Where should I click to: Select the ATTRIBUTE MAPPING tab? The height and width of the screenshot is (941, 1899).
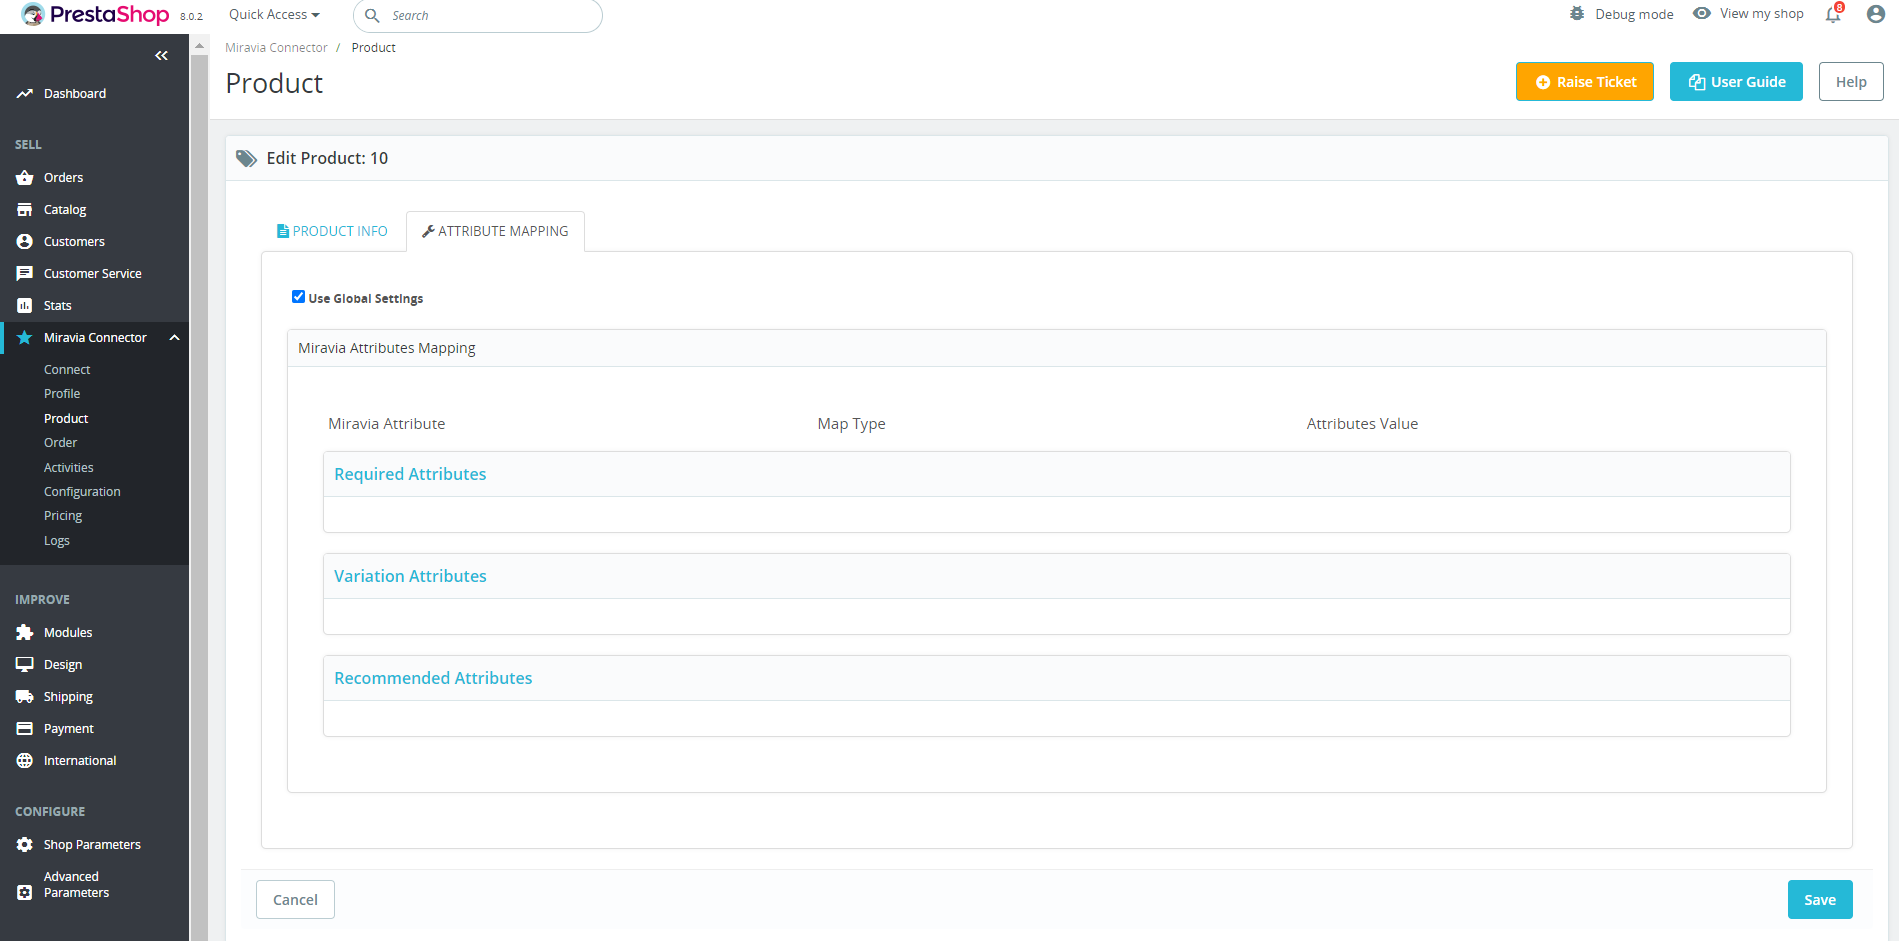(x=495, y=231)
